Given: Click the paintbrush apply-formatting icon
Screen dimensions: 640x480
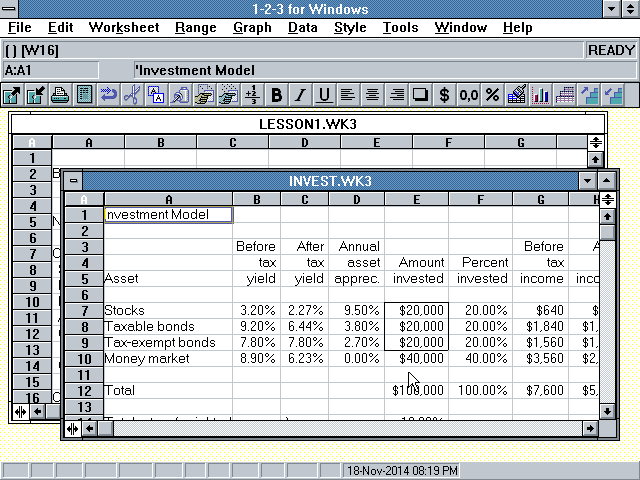Looking at the screenshot, I should click(x=516, y=95).
